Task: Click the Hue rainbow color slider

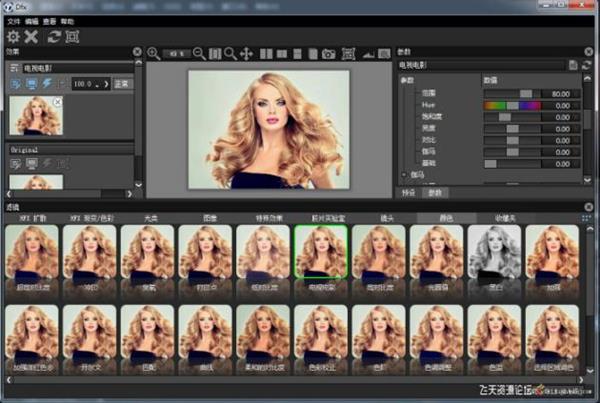Action: point(512,105)
